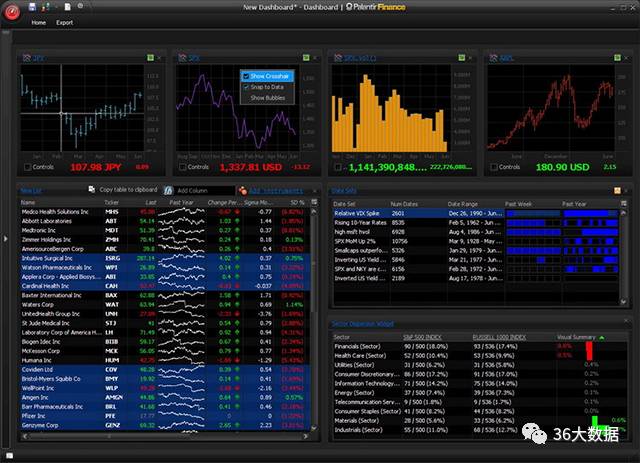Click the orange maximize icon on the Date Sets panel
This screenshot has width=640, height=463.
pyautogui.click(x=618, y=191)
